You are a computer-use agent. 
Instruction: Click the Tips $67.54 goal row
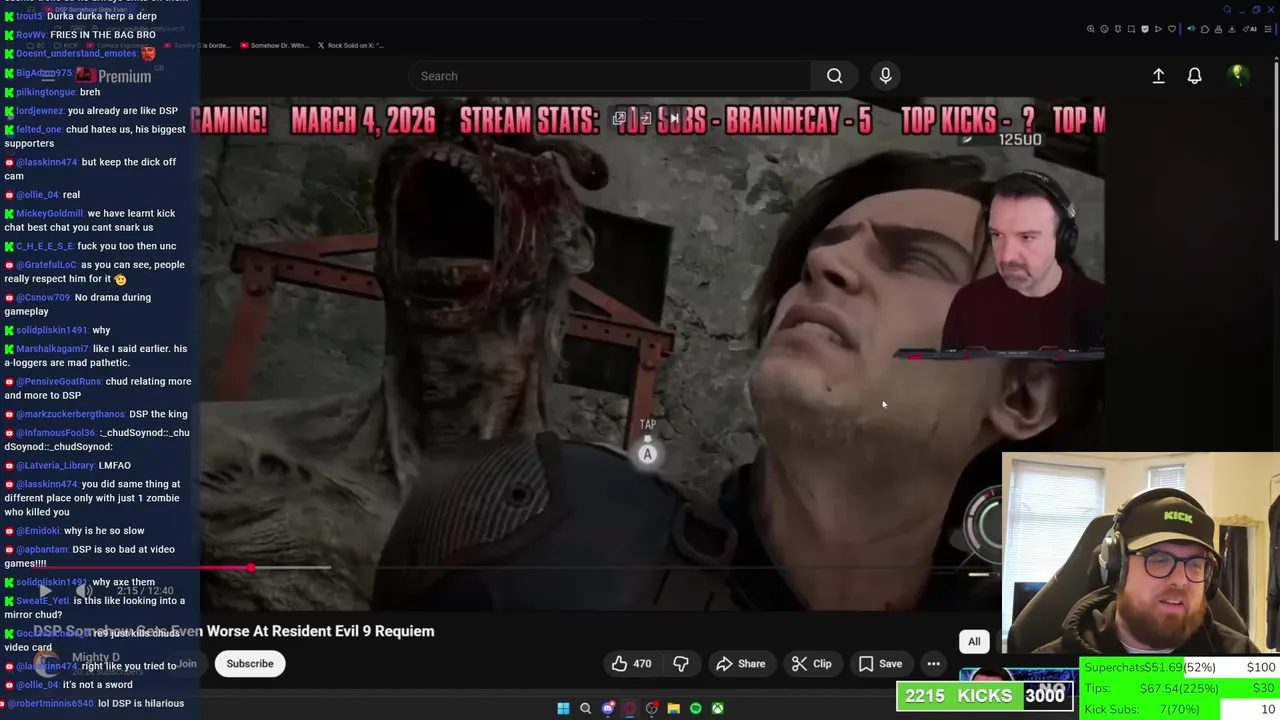pos(1179,689)
